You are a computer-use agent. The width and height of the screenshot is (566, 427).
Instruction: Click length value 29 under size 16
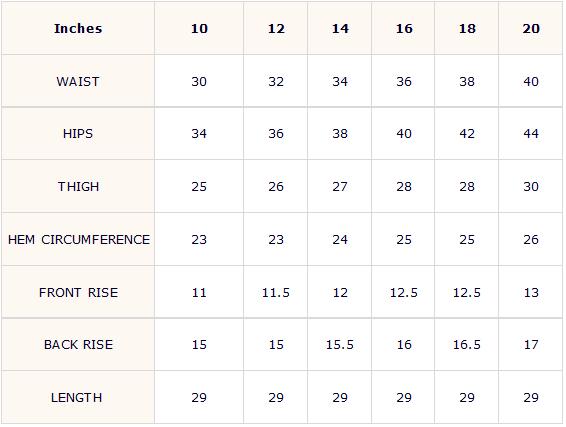click(x=404, y=398)
